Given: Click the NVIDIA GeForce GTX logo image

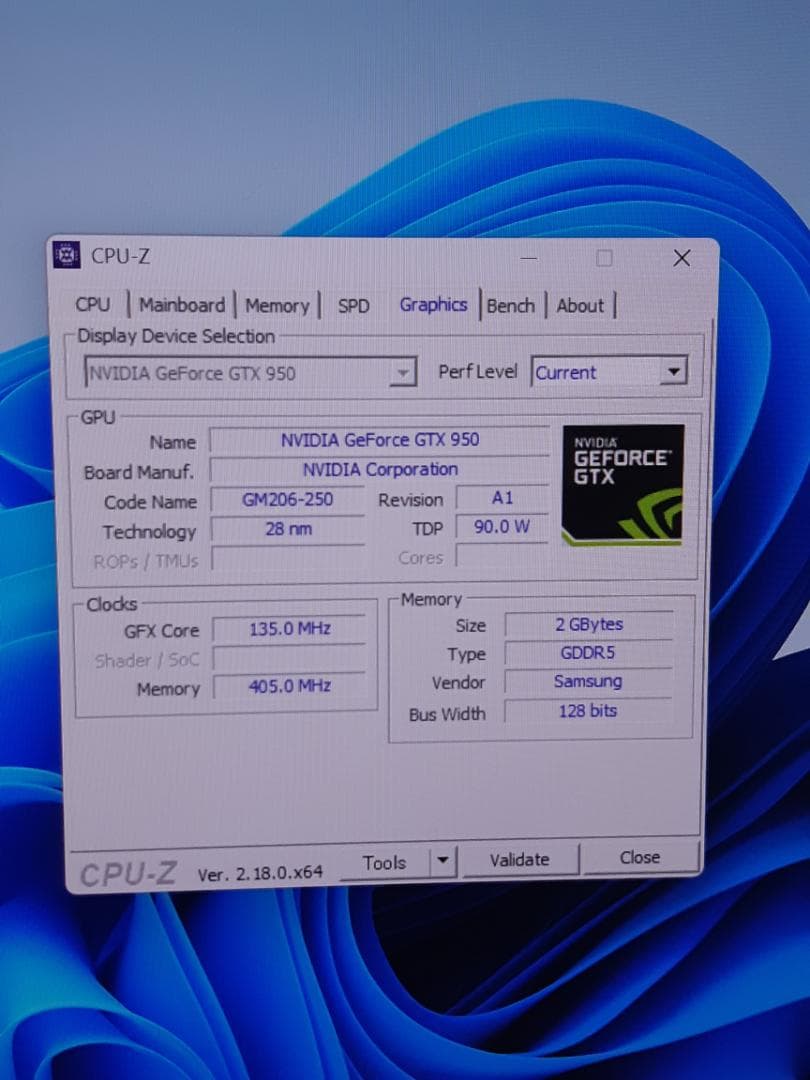Looking at the screenshot, I should (x=622, y=483).
